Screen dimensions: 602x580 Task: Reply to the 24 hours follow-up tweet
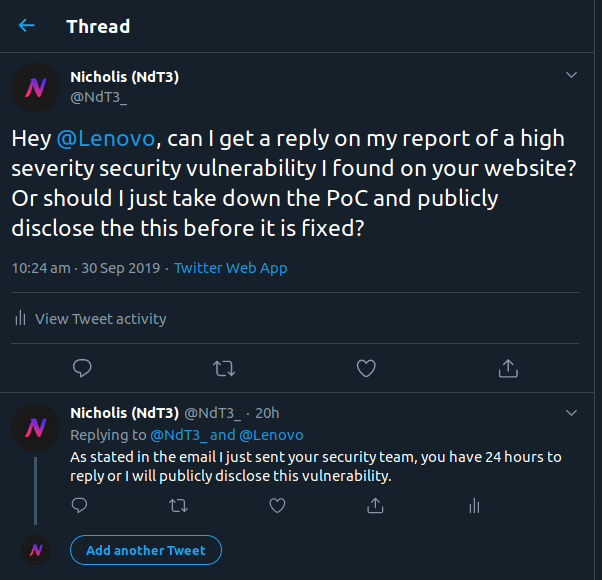[79, 506]
